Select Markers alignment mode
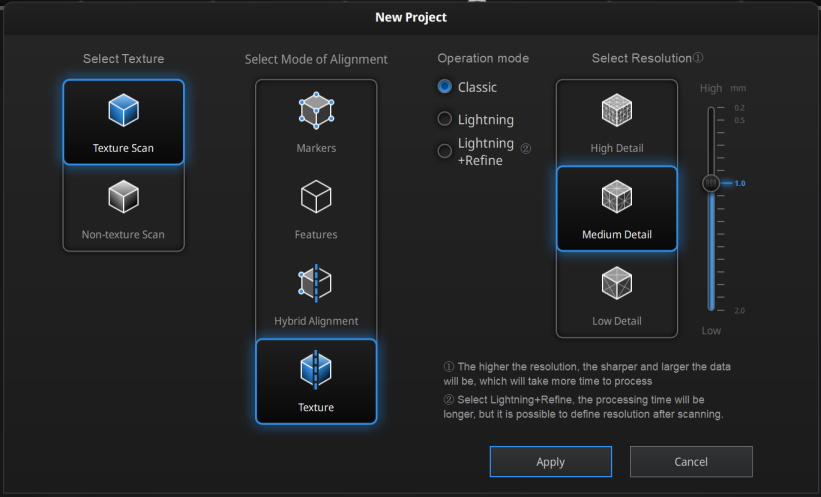 point(316,123)
